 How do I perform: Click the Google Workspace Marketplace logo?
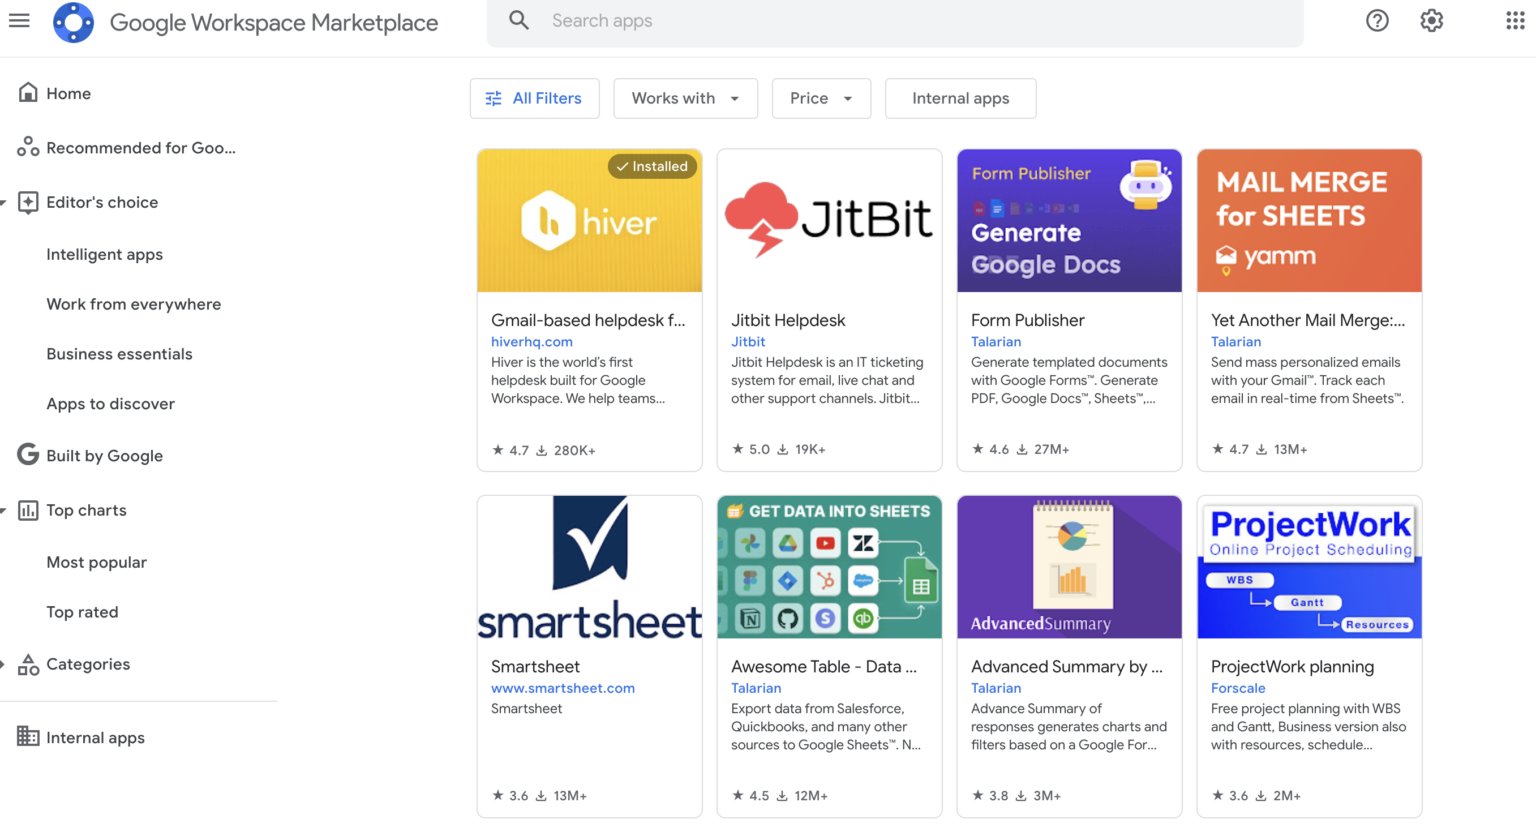[x=72, y=21]
